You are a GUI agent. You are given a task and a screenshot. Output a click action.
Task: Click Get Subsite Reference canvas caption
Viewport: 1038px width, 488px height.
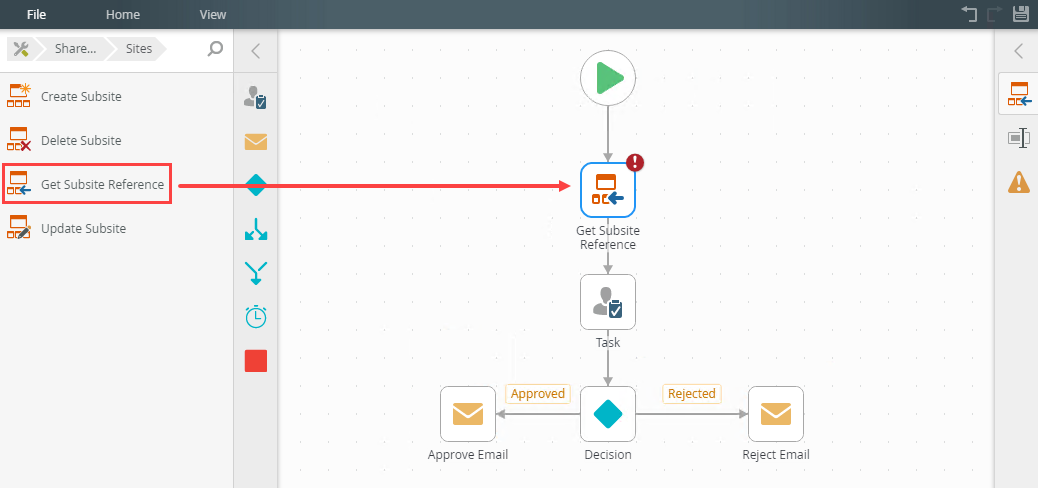[608, 238]
